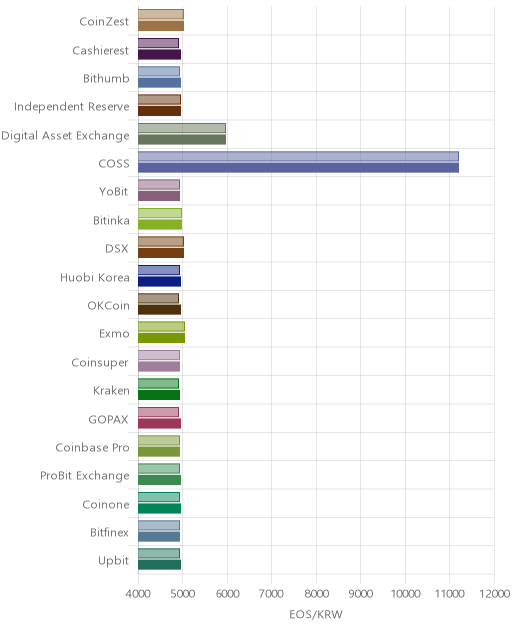Select the Kraken dark green bar
This screenshot has height=632, width=512.
click(159, 395)
